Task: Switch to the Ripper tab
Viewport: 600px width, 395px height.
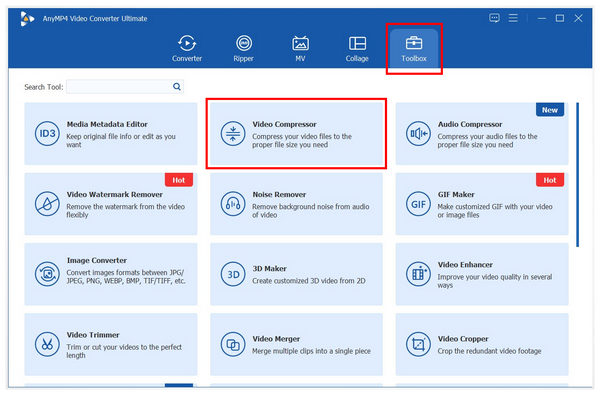Action: coord(244,48)
